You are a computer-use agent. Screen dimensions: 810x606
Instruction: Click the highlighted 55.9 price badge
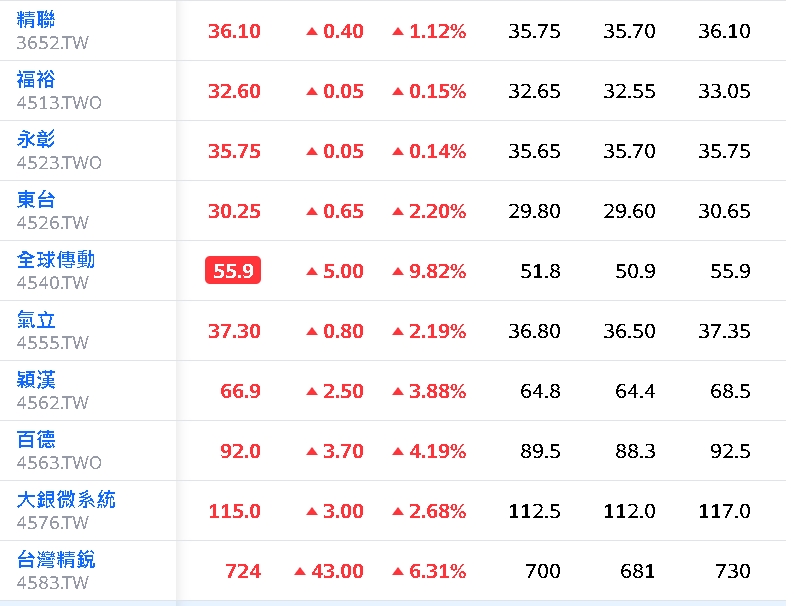coord(233,270)
